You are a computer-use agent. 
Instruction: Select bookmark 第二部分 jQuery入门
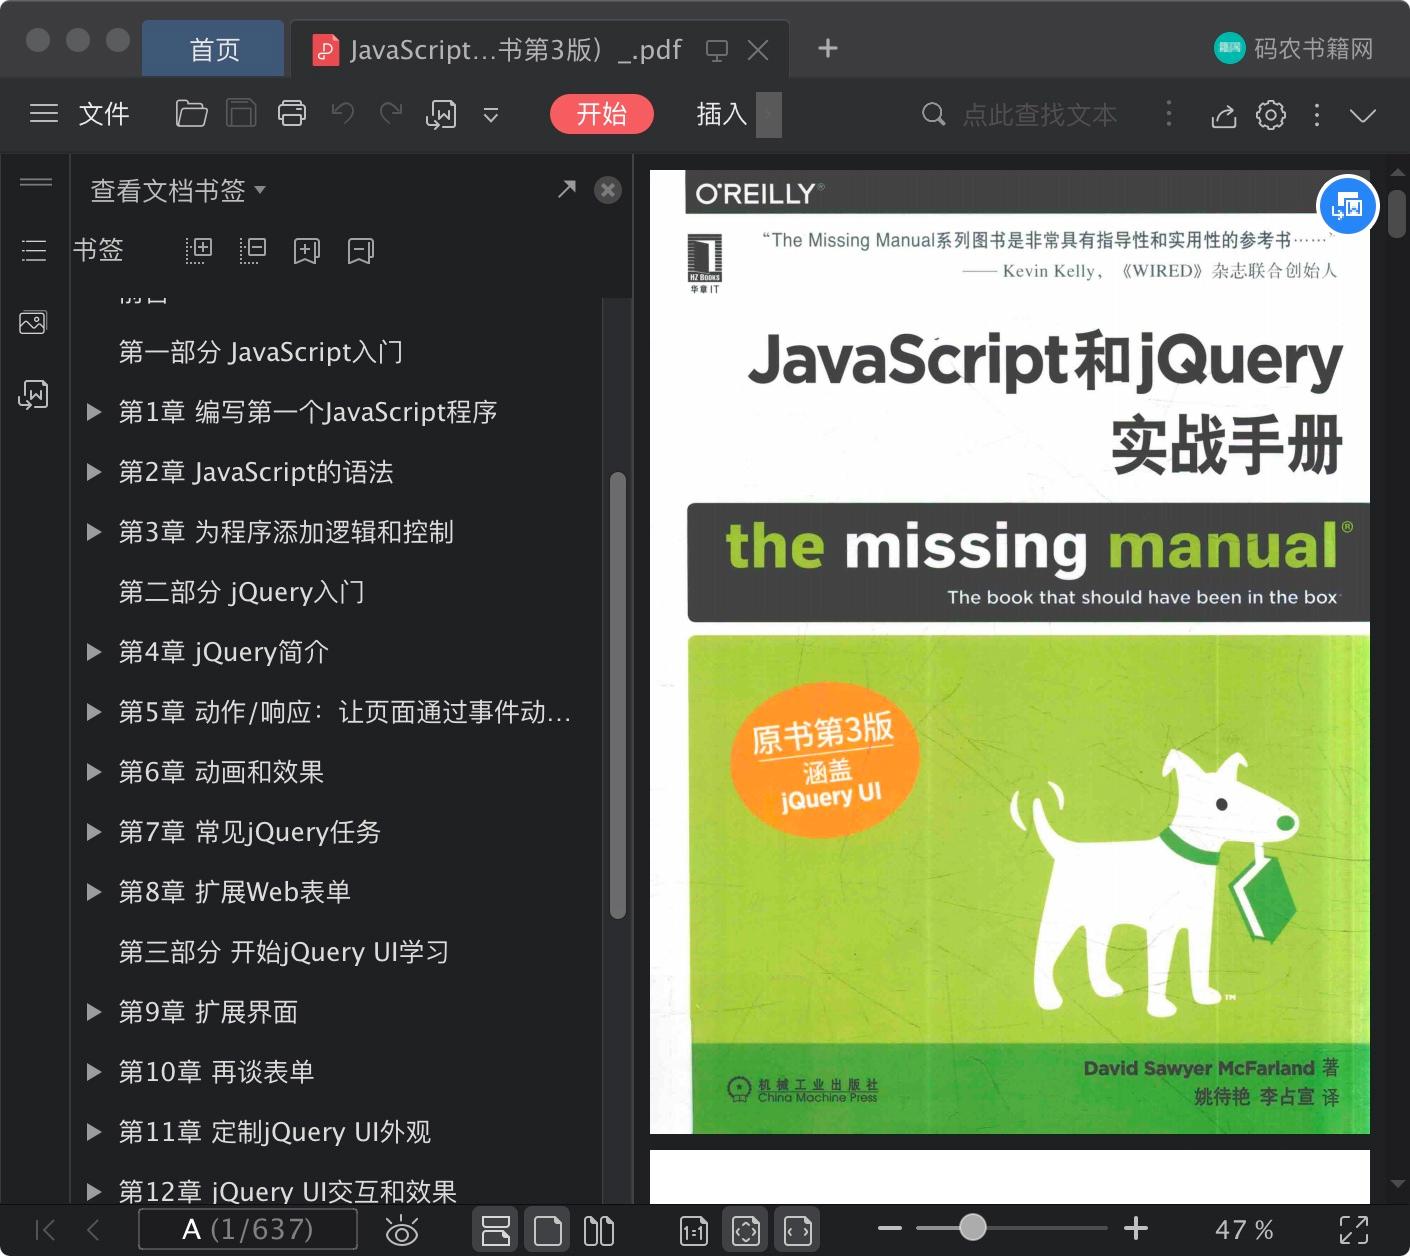click(x=242, y=592)
